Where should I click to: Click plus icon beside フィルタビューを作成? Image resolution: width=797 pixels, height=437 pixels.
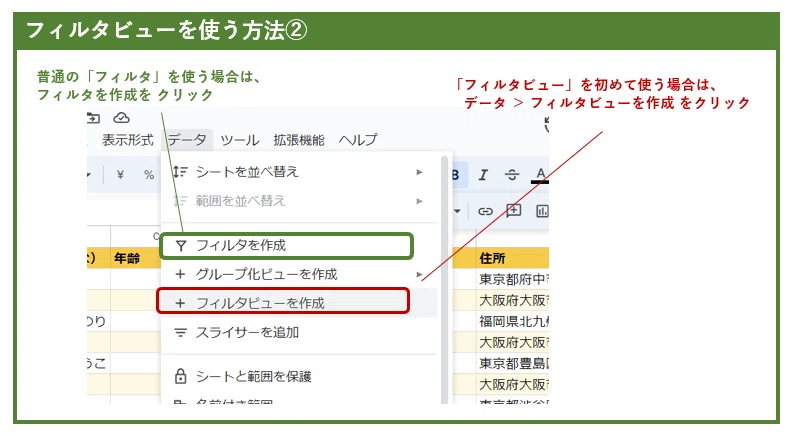click(180, 303)
